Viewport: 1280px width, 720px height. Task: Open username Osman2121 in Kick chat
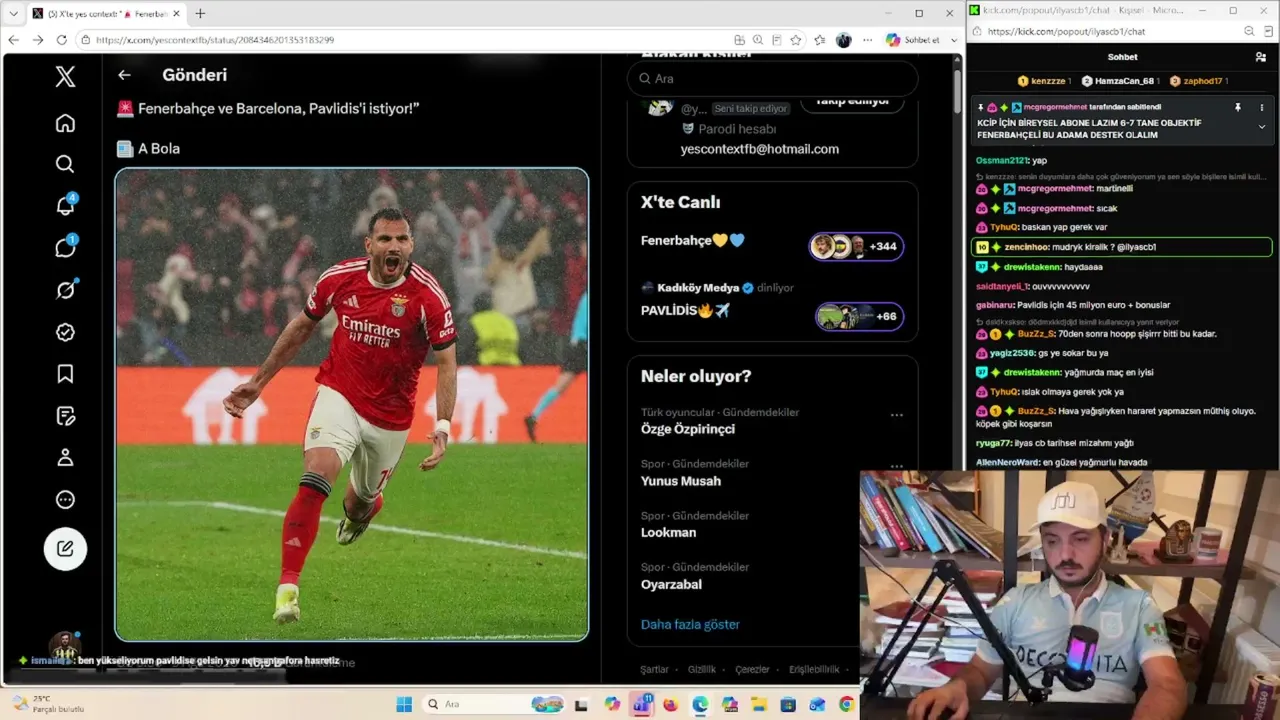coord(1002,160)
